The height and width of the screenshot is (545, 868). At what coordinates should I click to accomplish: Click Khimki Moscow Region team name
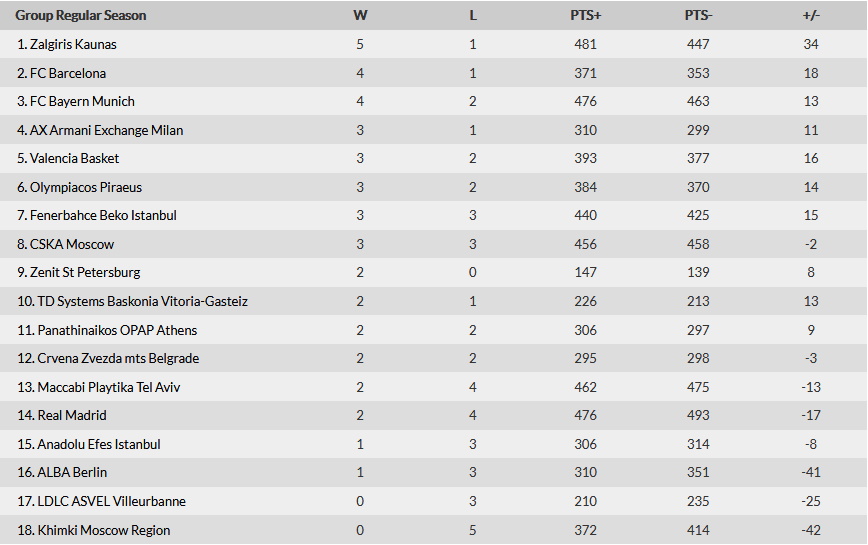coord(104,530)
